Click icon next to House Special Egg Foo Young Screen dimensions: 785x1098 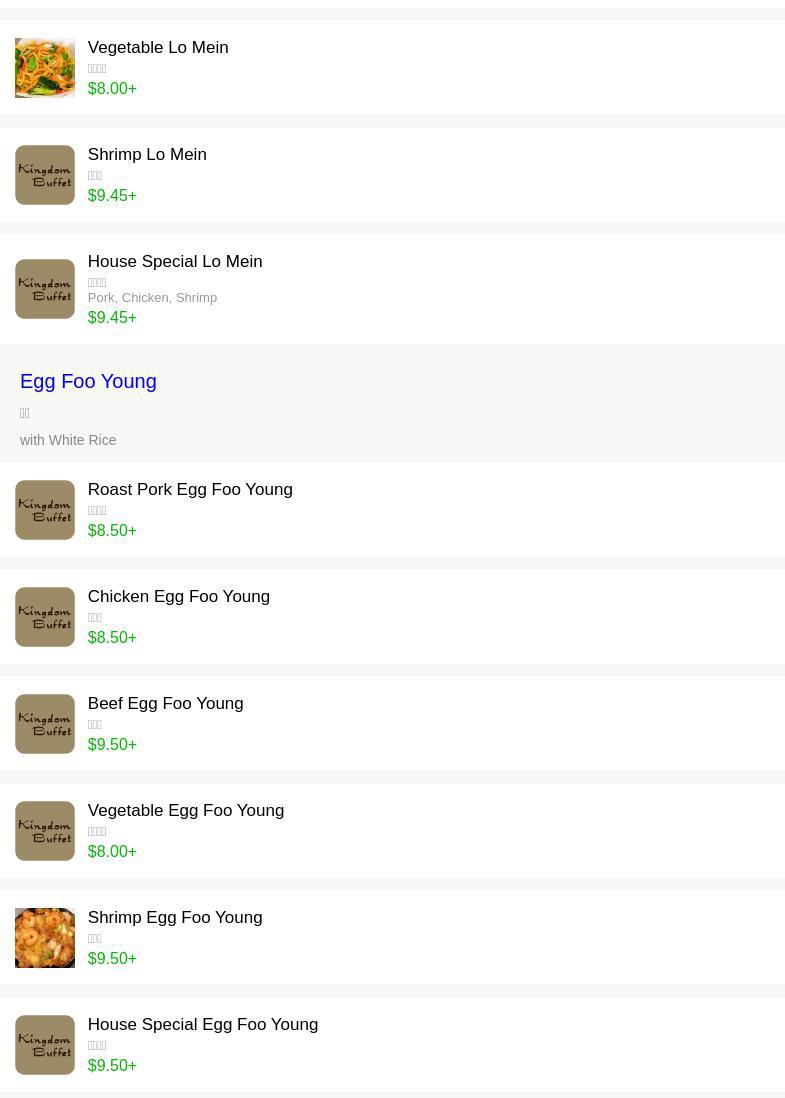(x=45, y=1045)
